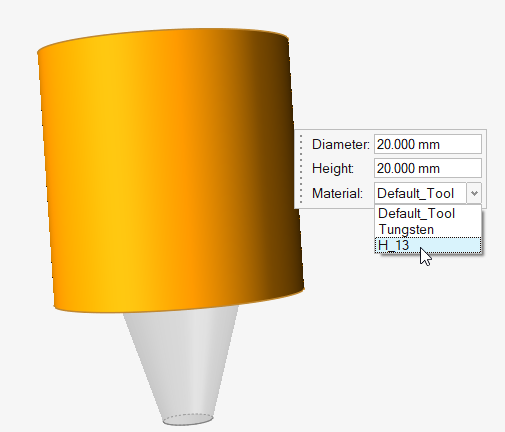Click the Height label text
The height and width of the screenshot is (432, 505).
tap(332, 168)
